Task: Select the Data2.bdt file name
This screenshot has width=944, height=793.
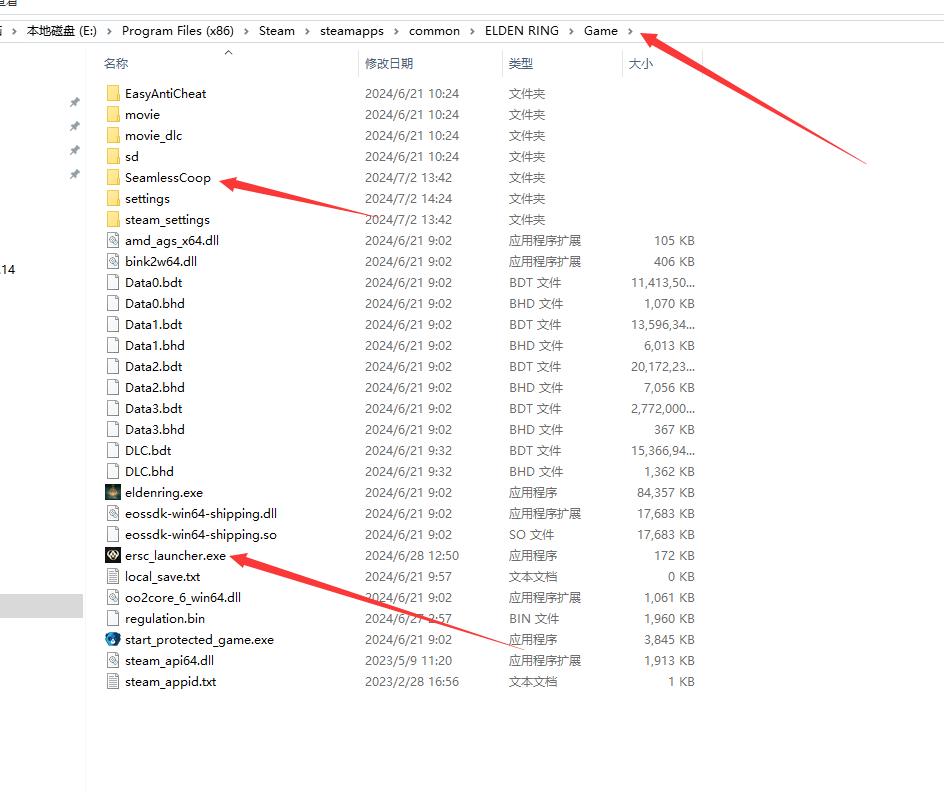Action: pyautogui.click(x=154, y=367)
